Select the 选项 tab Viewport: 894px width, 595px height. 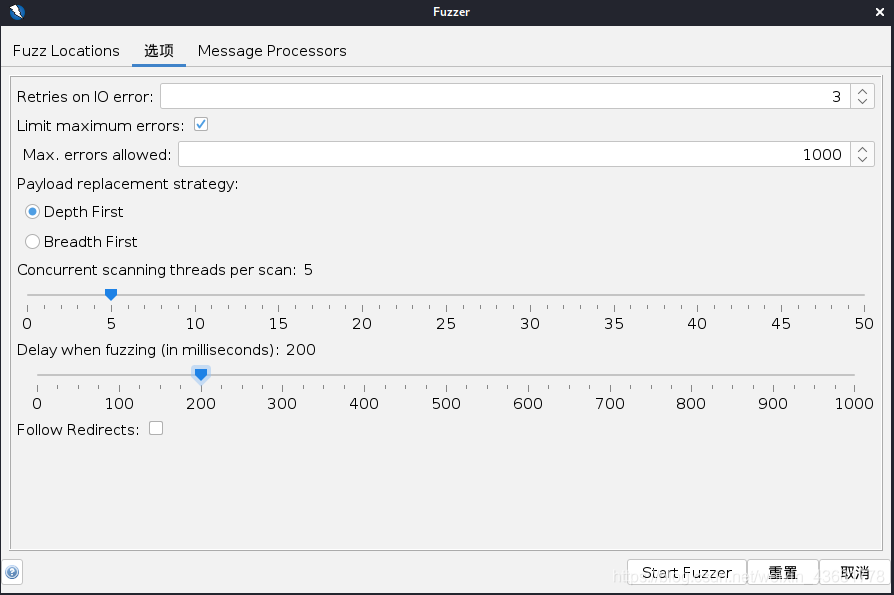(x=159, y=51)
